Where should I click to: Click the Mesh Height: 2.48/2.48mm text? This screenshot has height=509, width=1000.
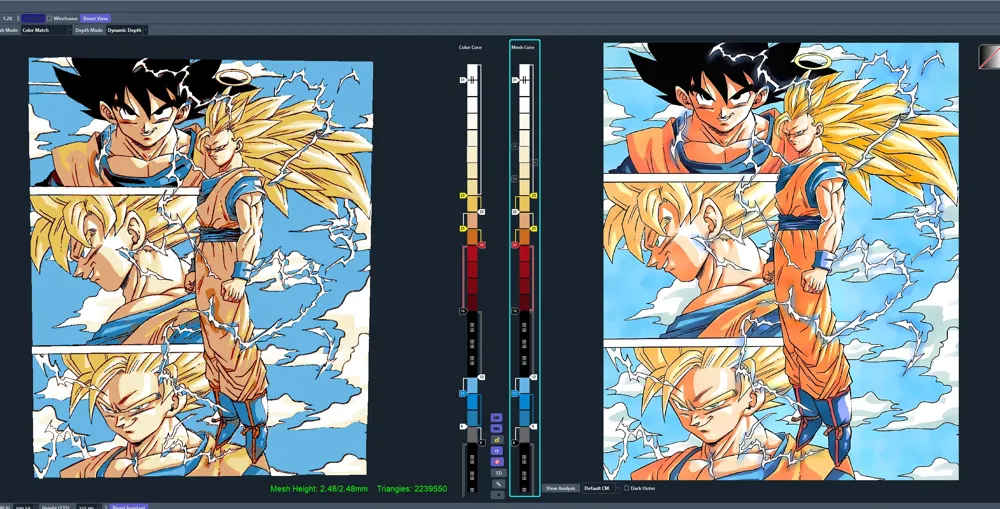coord(319,489)
